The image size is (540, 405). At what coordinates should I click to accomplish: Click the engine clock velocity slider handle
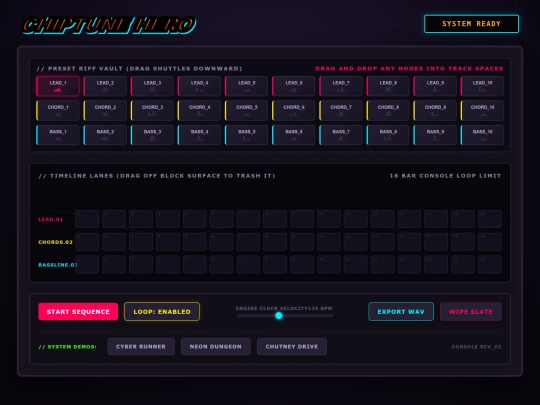[x=279, y=315]
